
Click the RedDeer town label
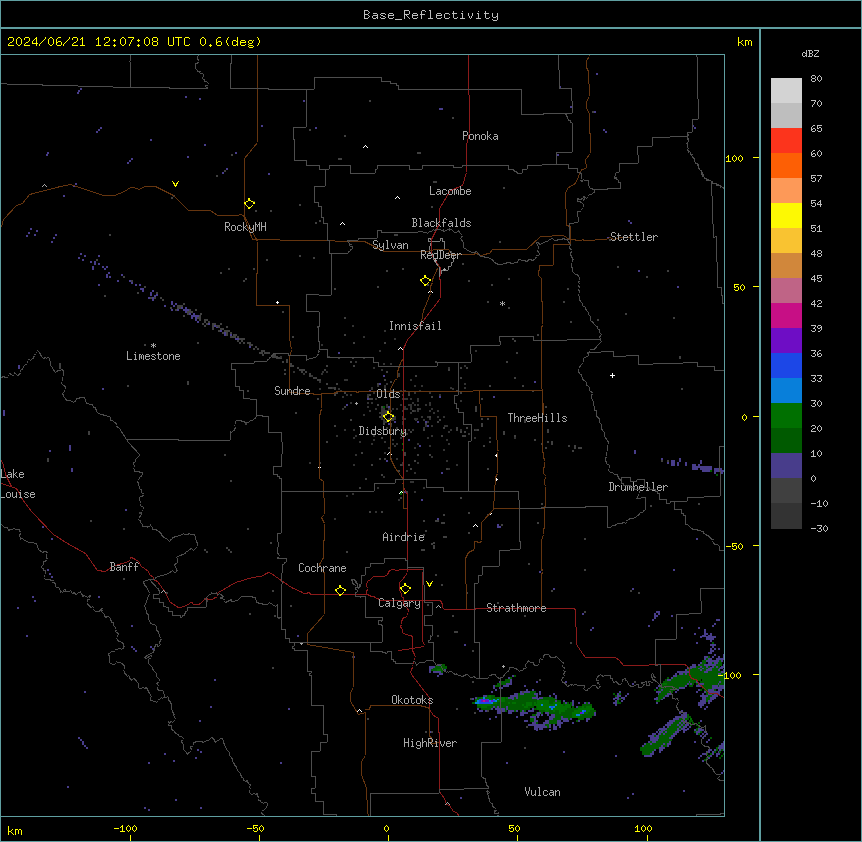(x=440, y=255)
